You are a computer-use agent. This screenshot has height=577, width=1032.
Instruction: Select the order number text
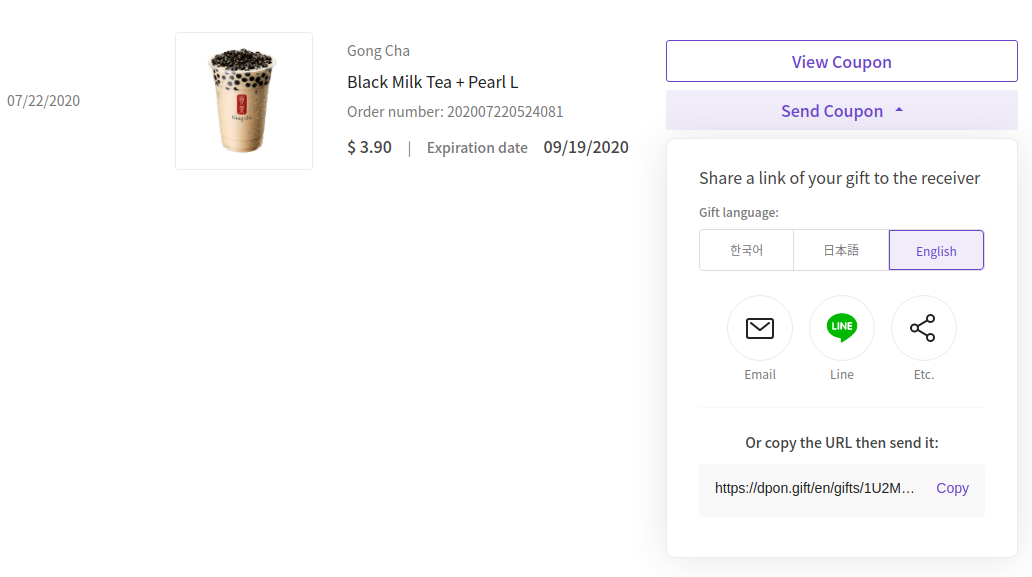pyautogui.click(x=455, y=112)
